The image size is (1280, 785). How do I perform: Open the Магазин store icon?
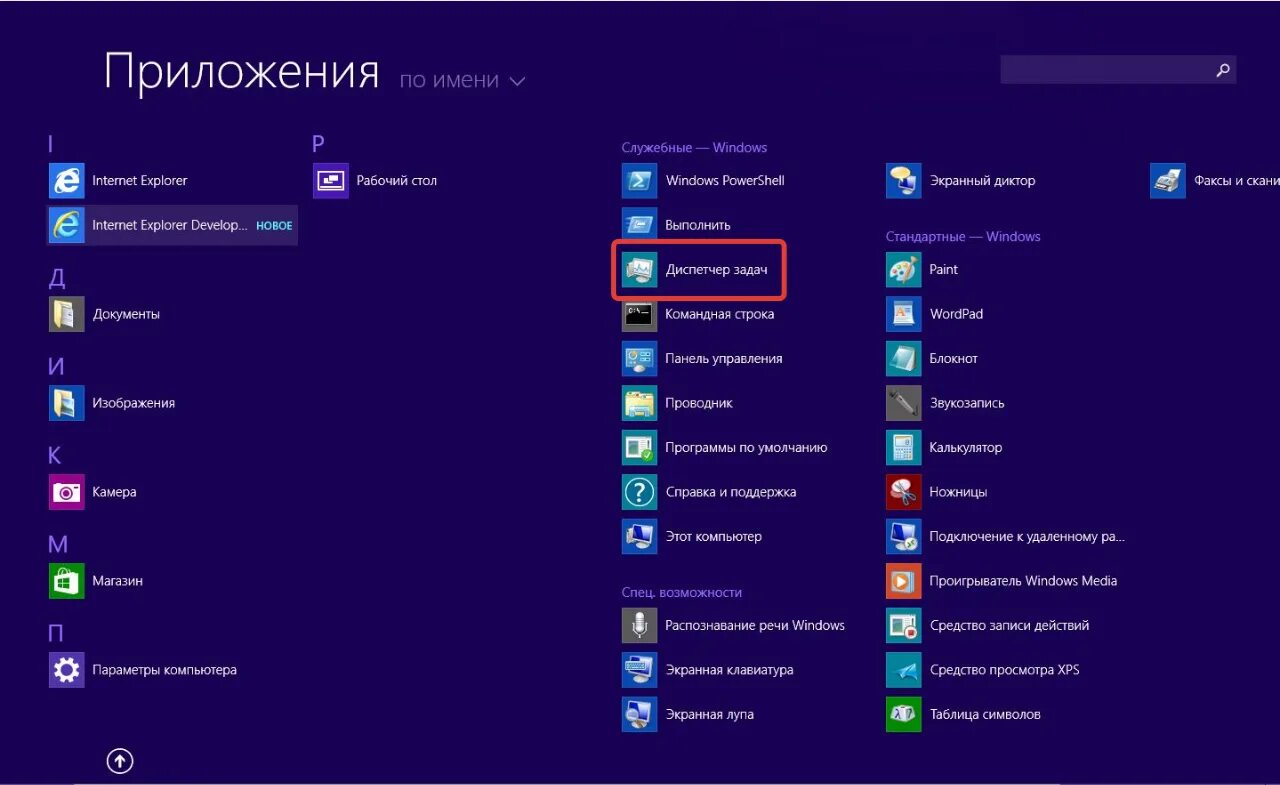click(x=67, y=581)
